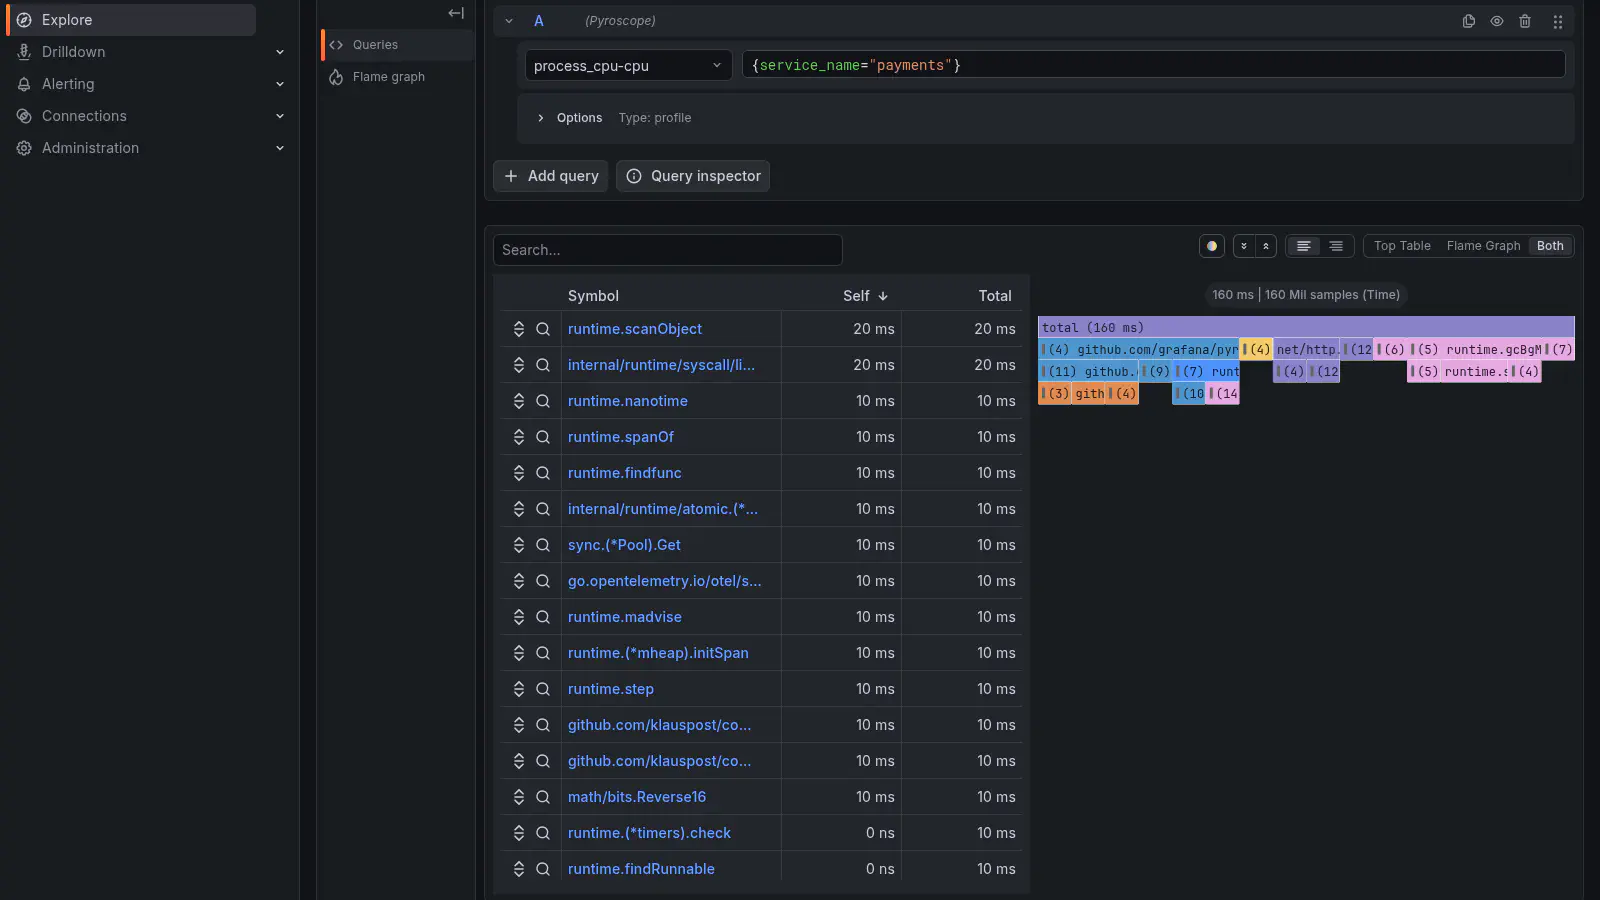Delete query A with trash icon

[x=1525, y=21]
